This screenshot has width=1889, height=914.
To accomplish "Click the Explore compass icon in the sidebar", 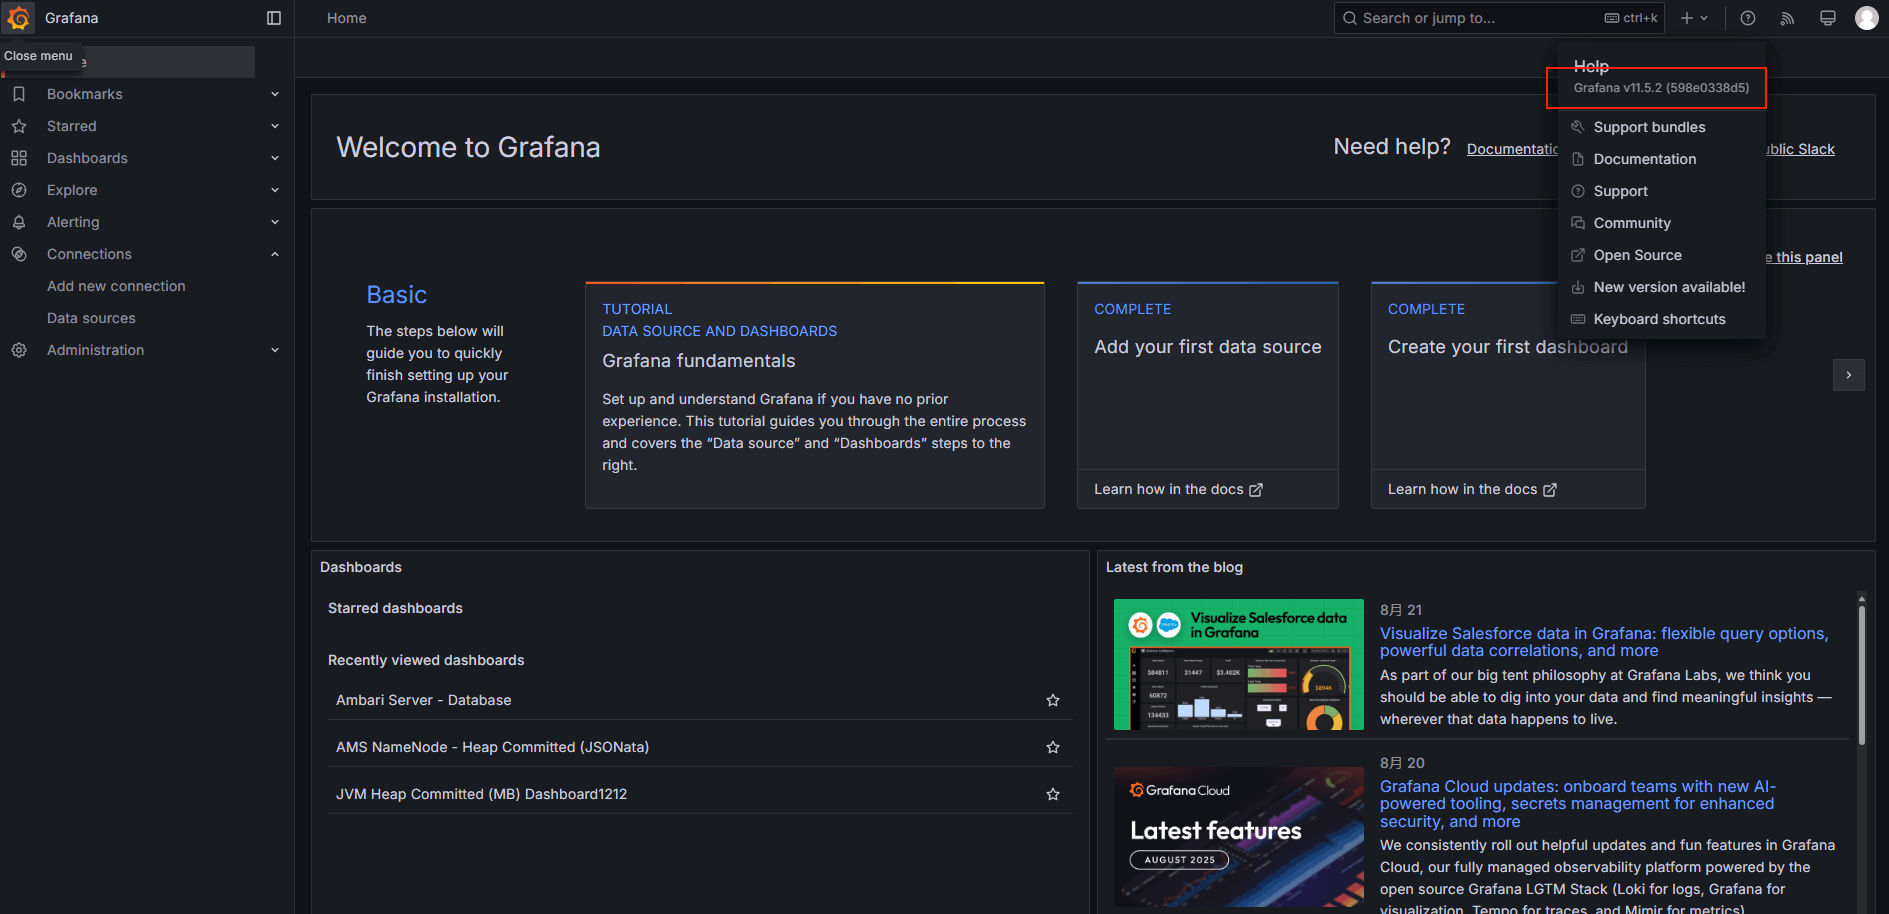I will (19, 190).
